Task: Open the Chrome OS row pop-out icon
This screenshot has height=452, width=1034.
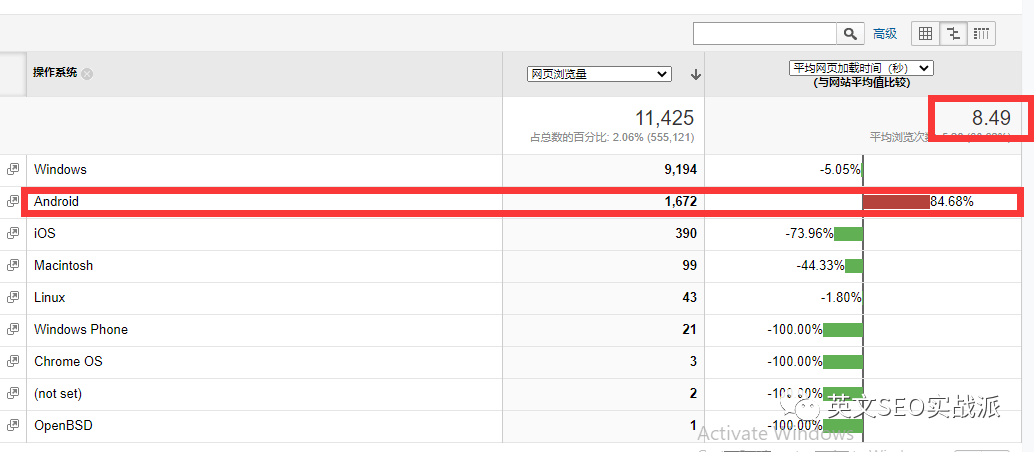Action: (x=13, y=362)
